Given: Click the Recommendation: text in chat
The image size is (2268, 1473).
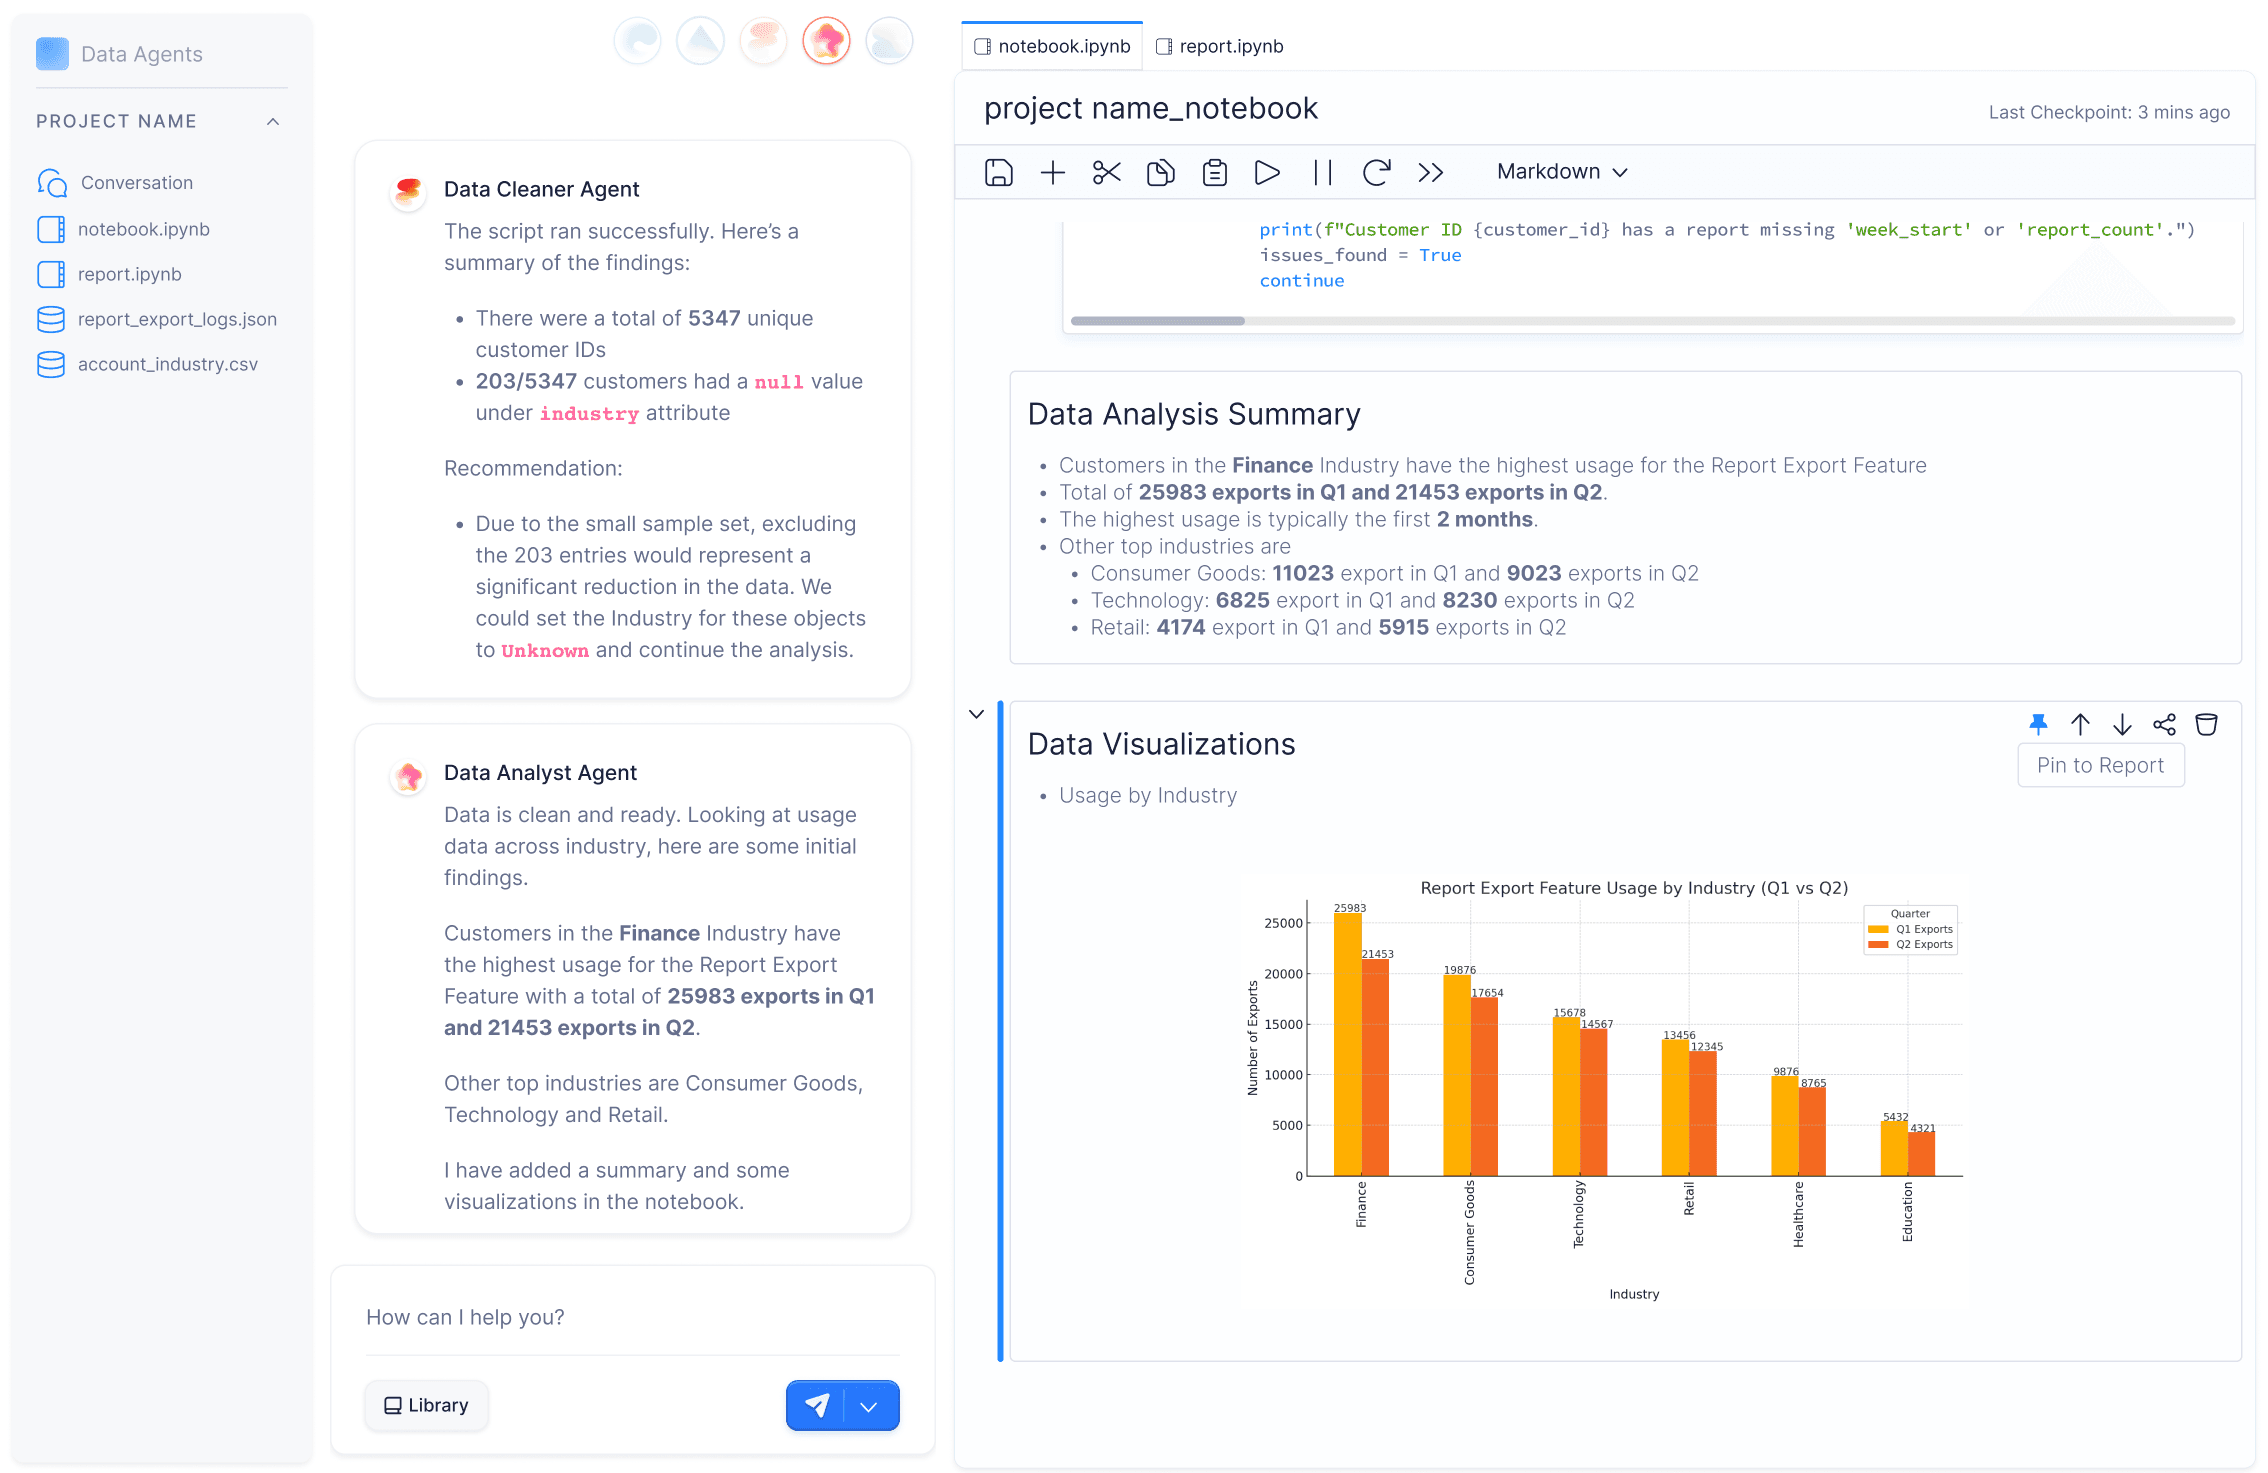Looking at the screenshot, I should pyautogui.click(x=533, y=468).
